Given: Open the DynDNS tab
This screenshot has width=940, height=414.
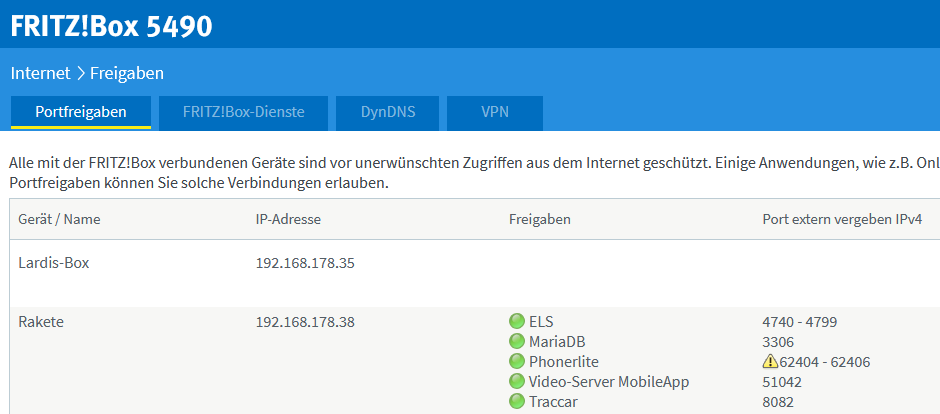Looking at the screenshot, I should 388,112.
